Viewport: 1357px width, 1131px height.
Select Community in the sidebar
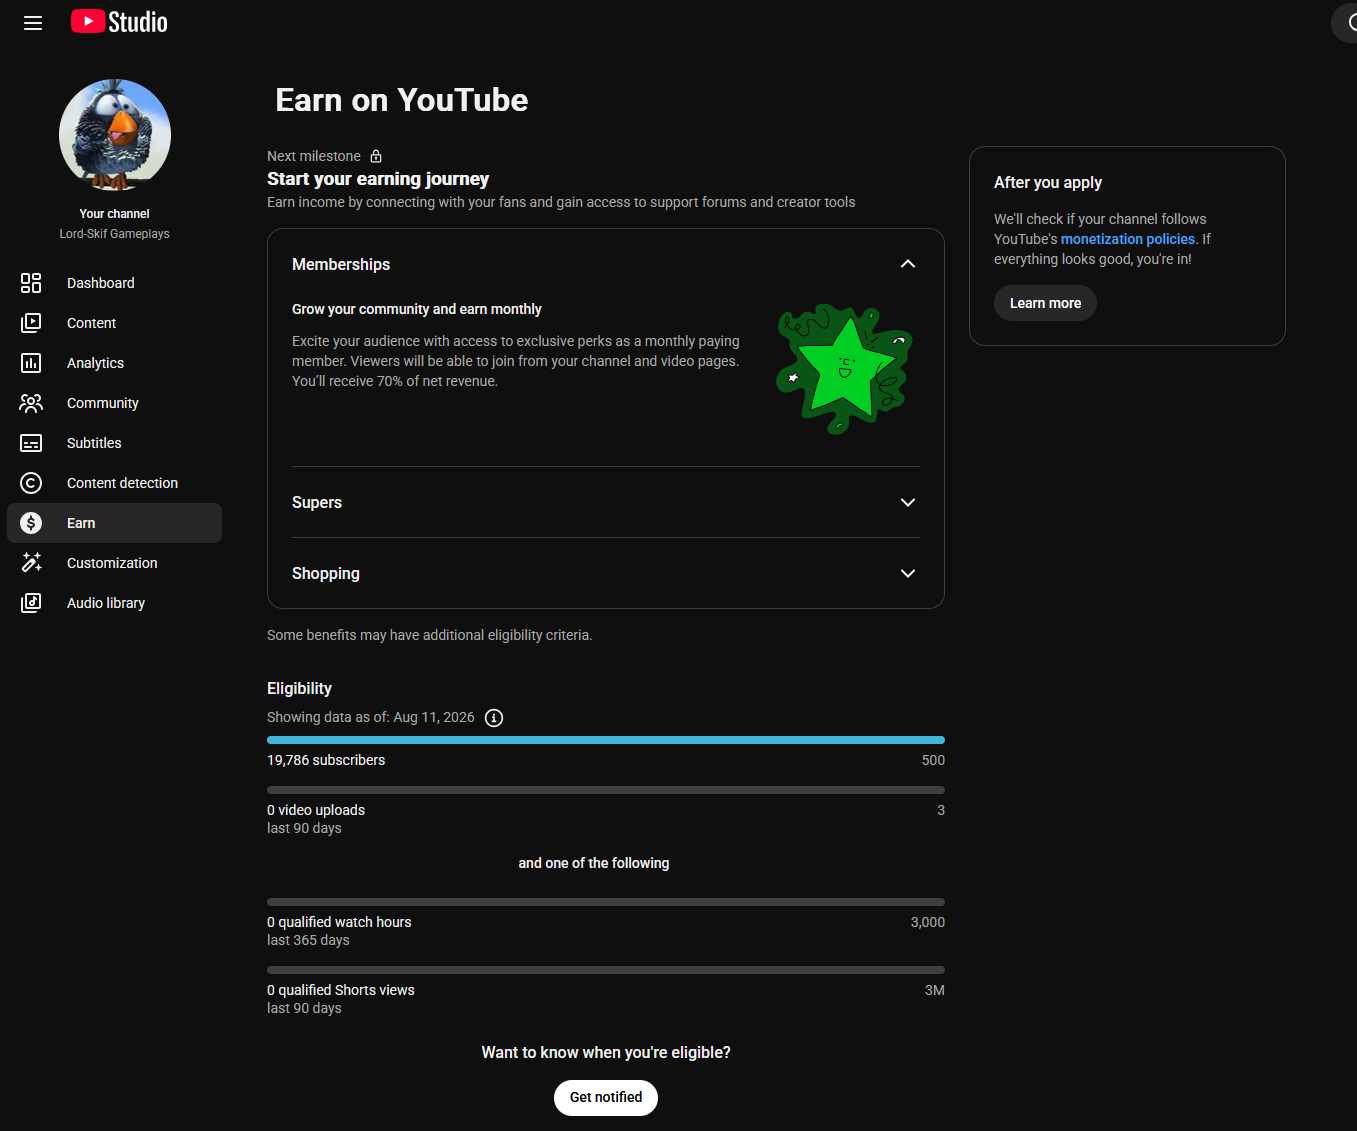click(114, 403)
